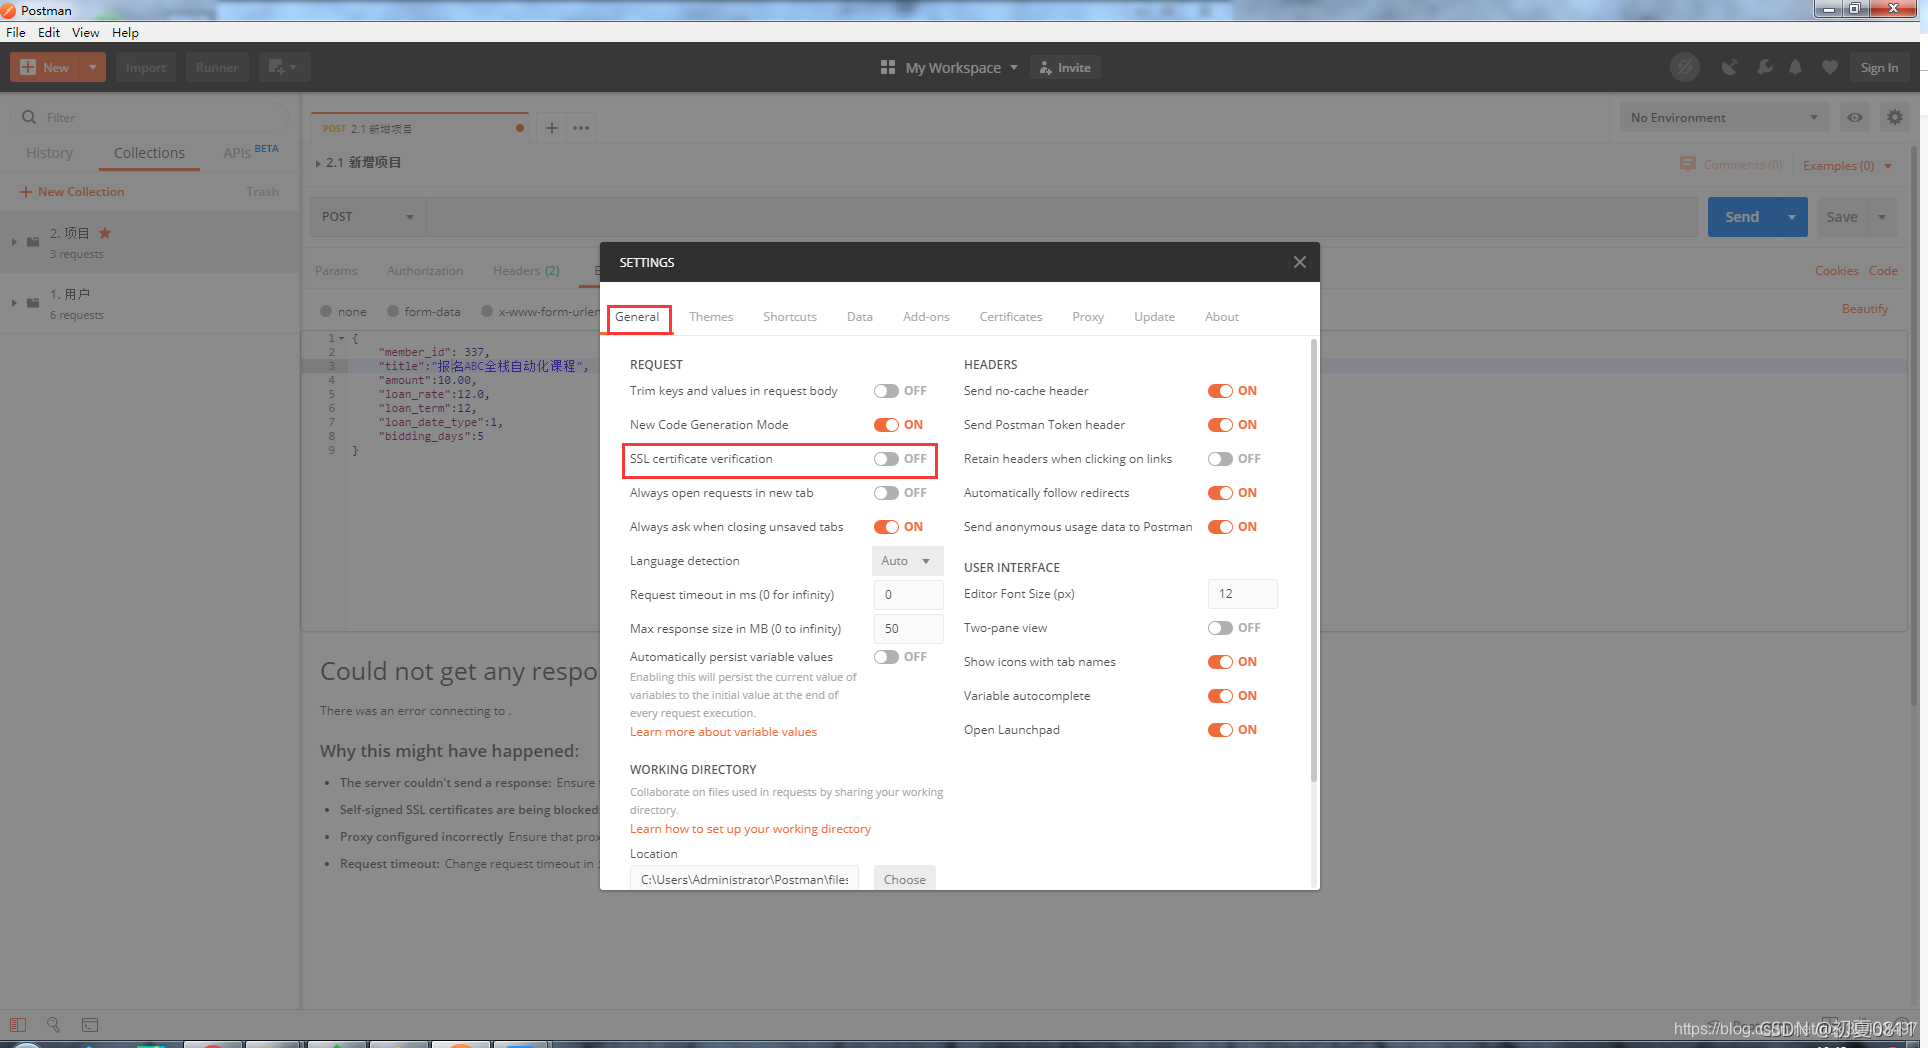Click the Editor Font Size field
The height and width of the screenshot is (1048, 1928).
[1243, 594]
